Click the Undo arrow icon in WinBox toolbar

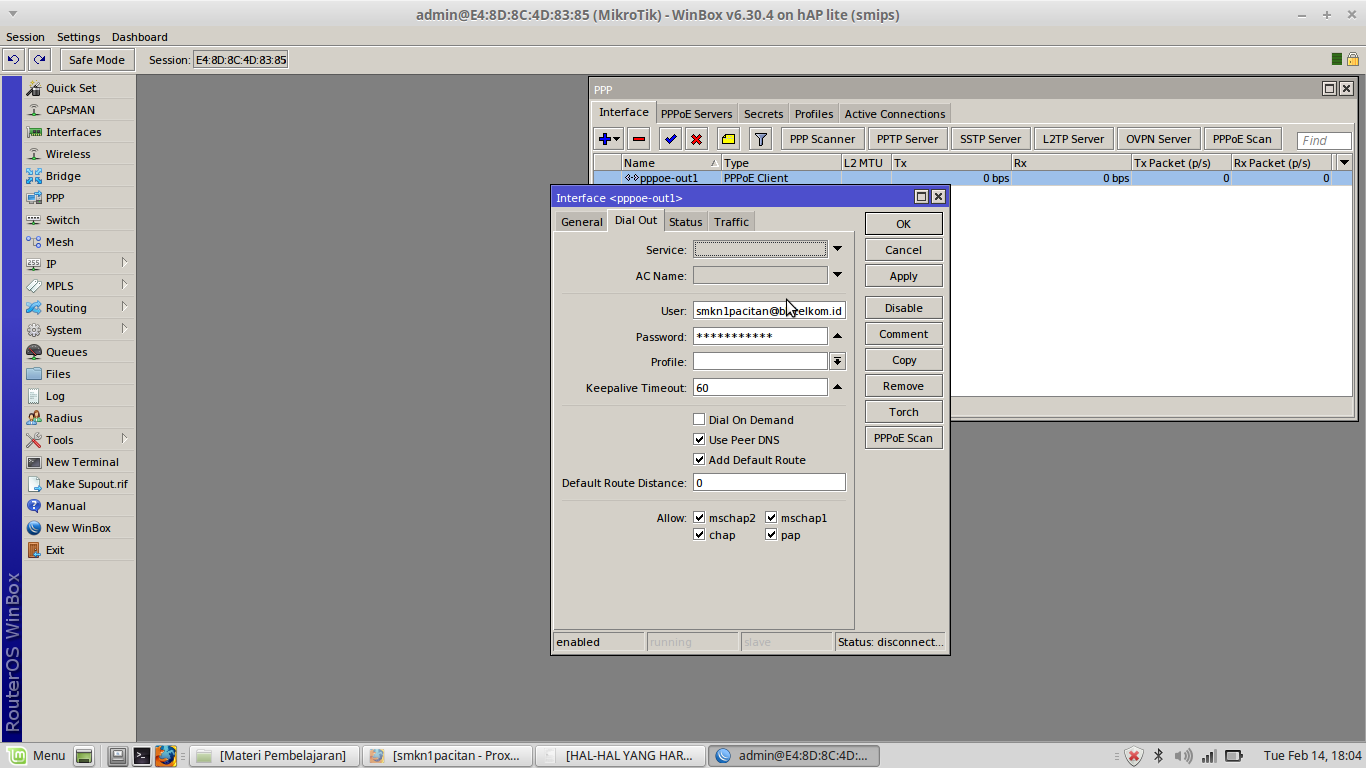coord(14,60)
